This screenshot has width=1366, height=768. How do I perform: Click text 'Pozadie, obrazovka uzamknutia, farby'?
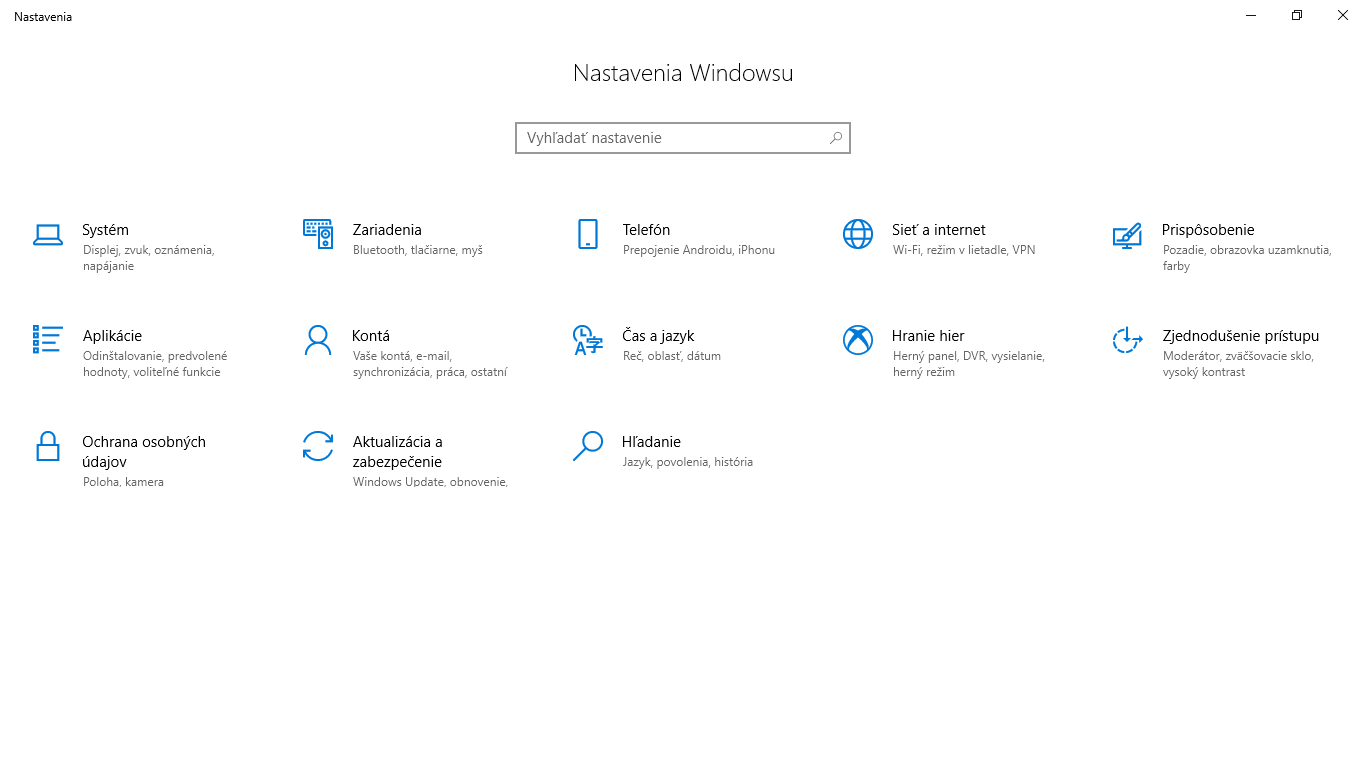[x=1247, y=258]
